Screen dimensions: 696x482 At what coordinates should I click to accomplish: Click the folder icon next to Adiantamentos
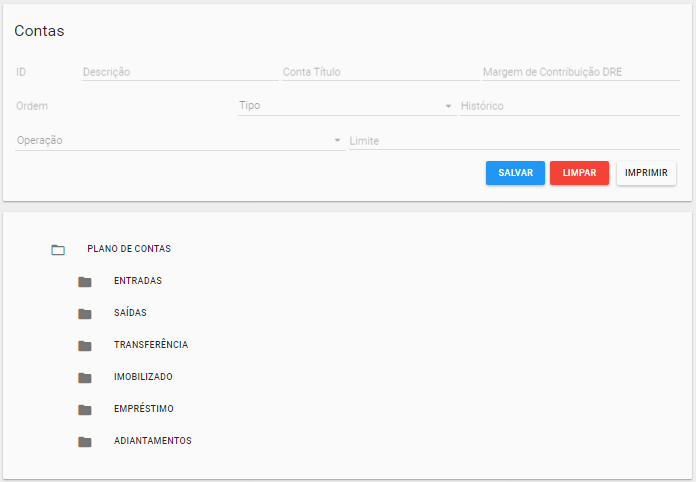coord(85,442)
